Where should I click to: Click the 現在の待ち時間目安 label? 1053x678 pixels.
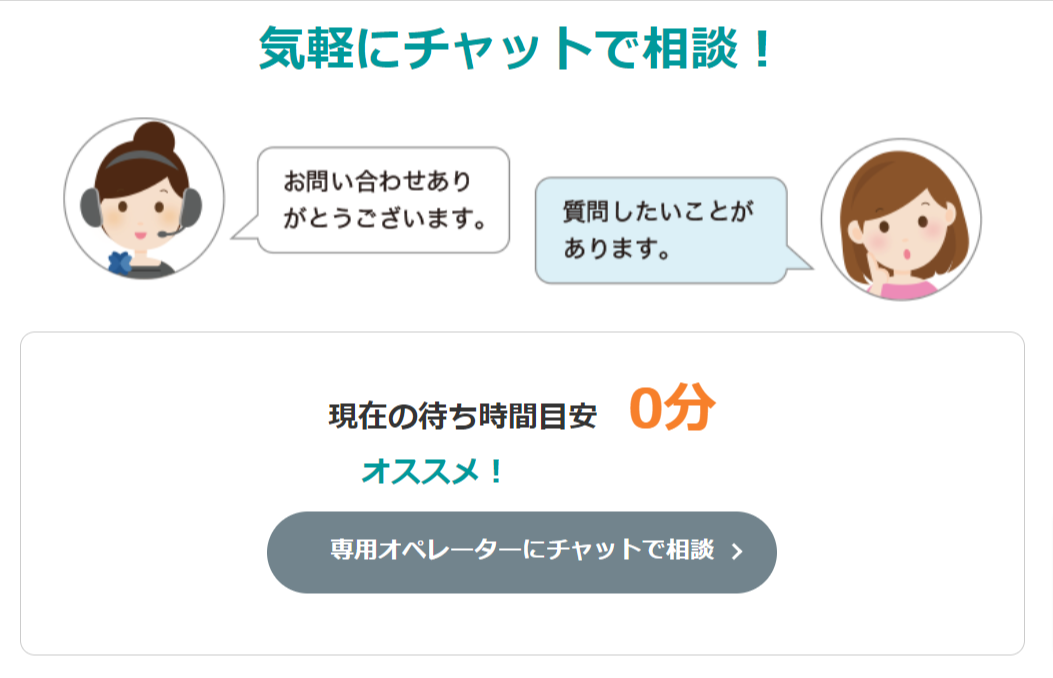tap(462, 416)
